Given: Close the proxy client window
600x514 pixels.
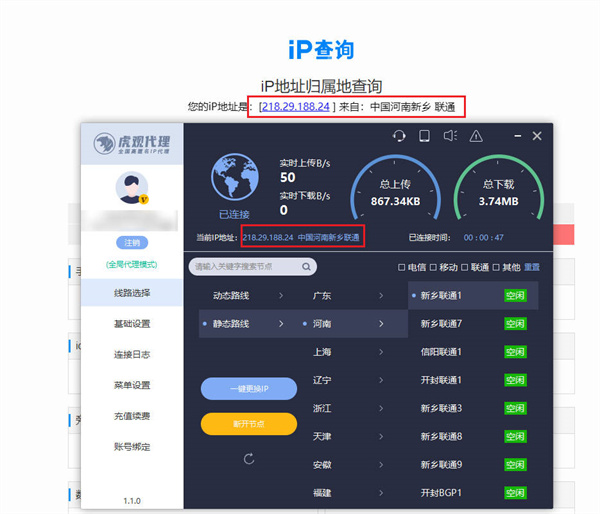Looking at the screenshot, I should [537, 136].
